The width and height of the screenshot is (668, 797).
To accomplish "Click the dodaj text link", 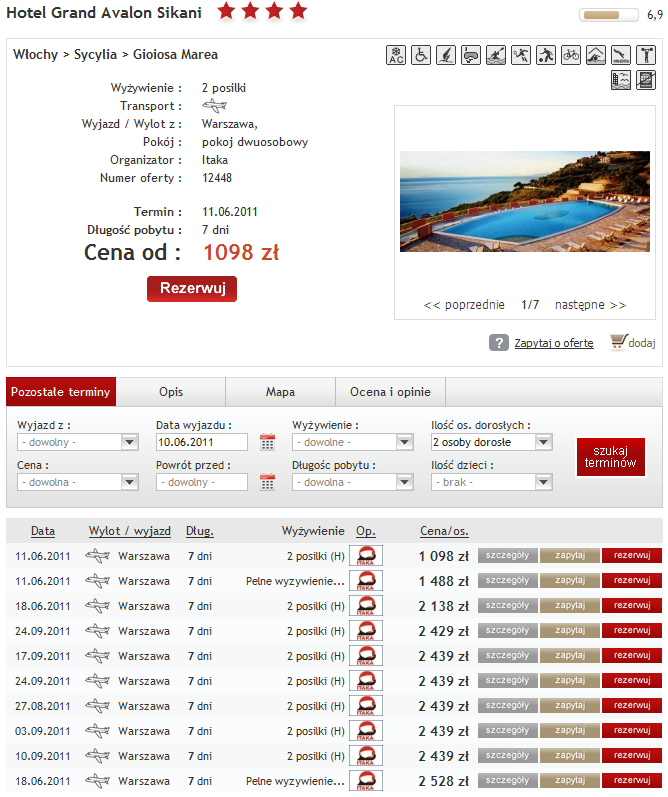I will click(642, 343).
